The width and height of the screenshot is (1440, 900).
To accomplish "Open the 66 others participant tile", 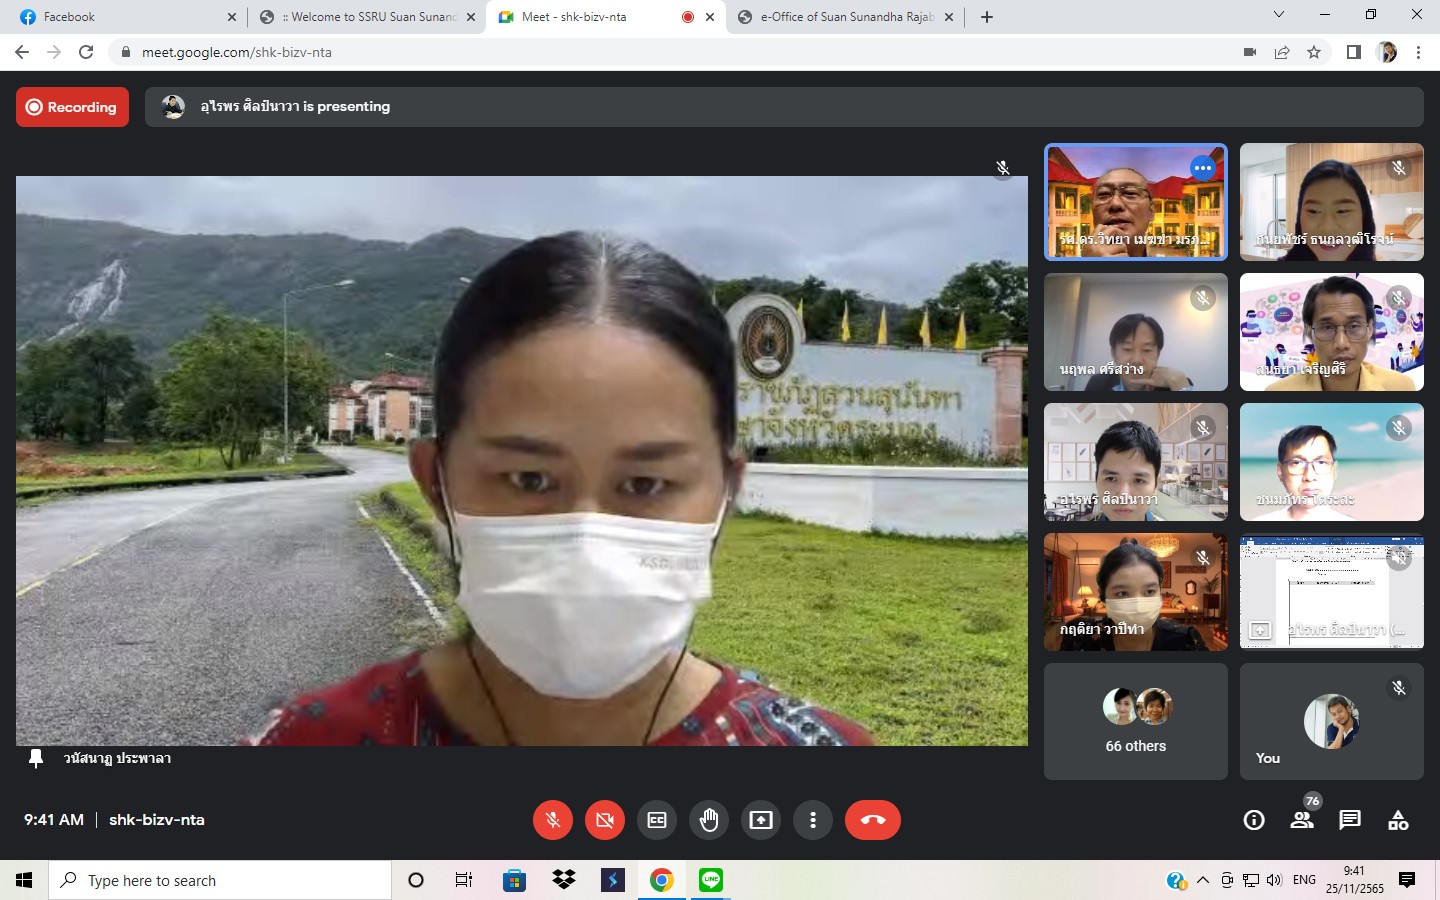I will click(1135, 721).
